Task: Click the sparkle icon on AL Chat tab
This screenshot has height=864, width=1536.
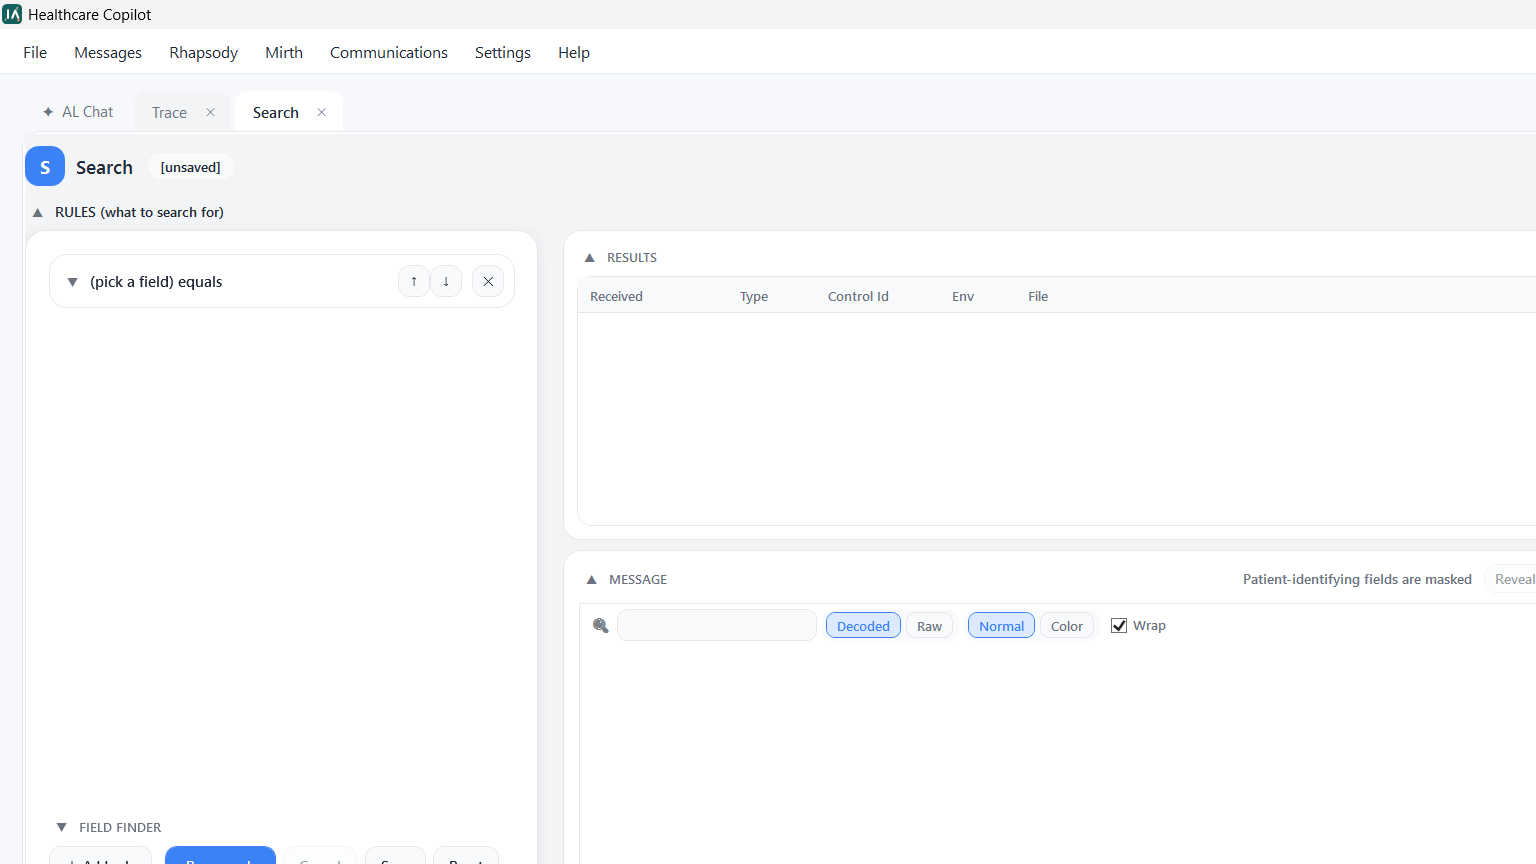Action: [48, 112]
